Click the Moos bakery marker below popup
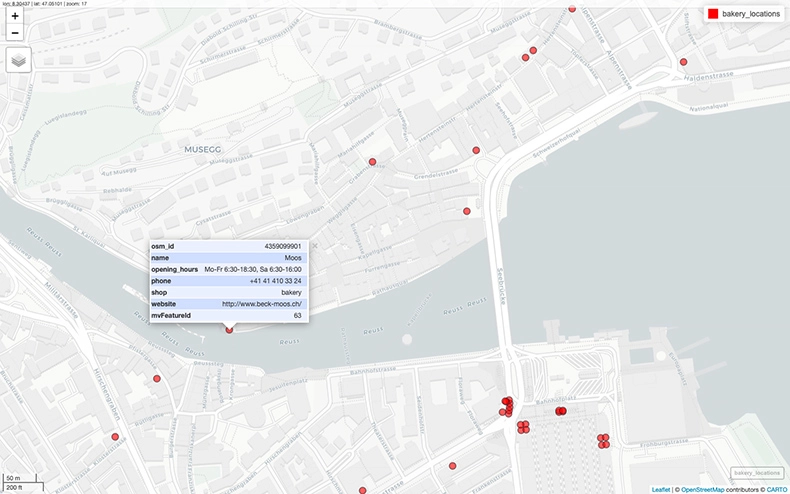790x494 pixels. pos(229,329)
